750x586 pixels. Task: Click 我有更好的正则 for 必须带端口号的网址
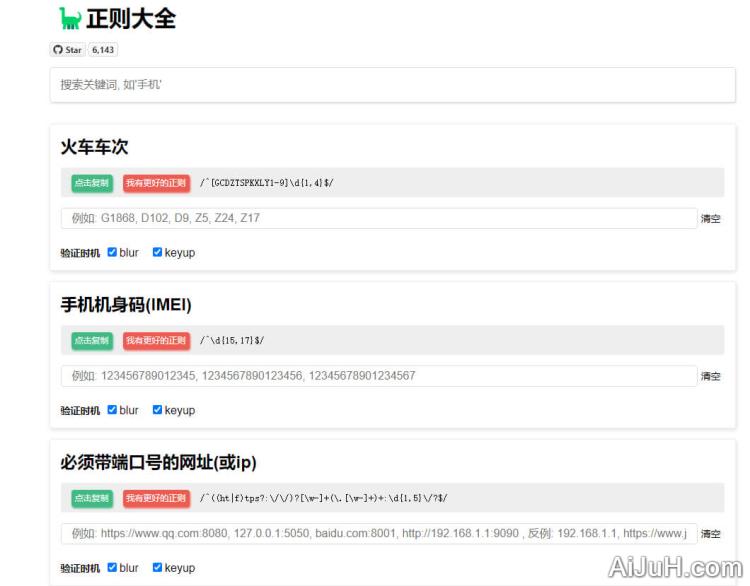click(x=156, y=498)
